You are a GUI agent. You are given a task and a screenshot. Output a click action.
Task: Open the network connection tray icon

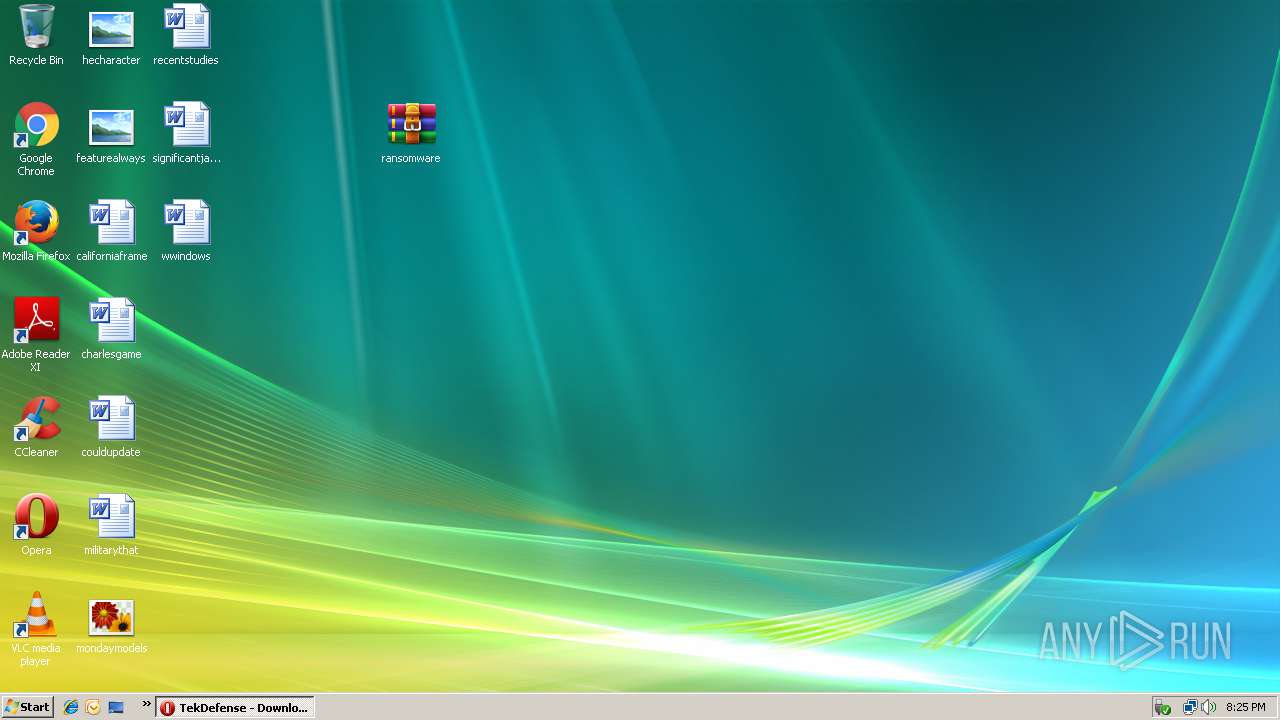[x=1190, y=707]
